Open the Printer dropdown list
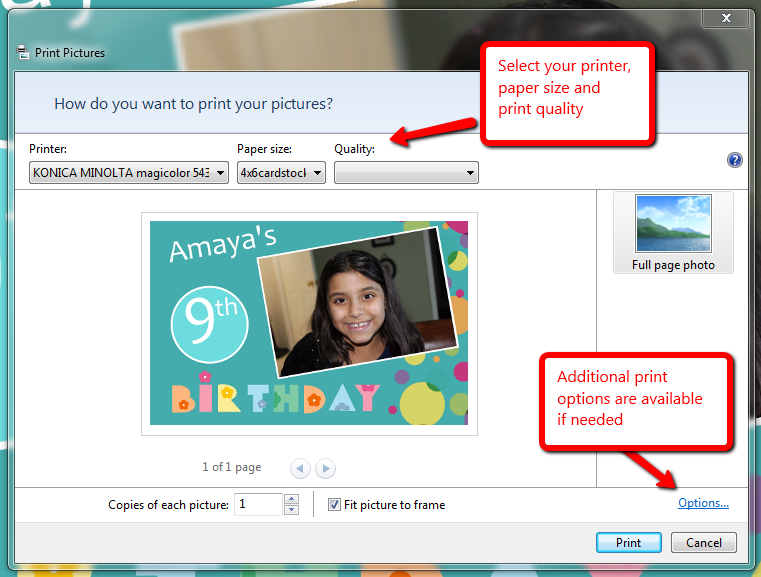The width and height of the screenshot is (761, 577). pos(129,173)
